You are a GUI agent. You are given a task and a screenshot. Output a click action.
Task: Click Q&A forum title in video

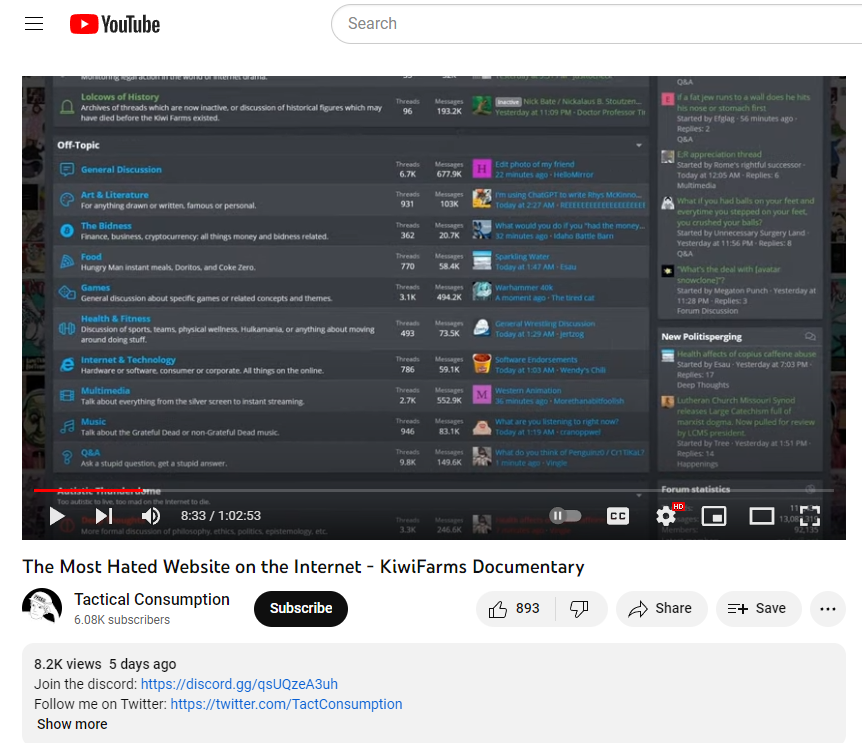[x=91, y=452]
